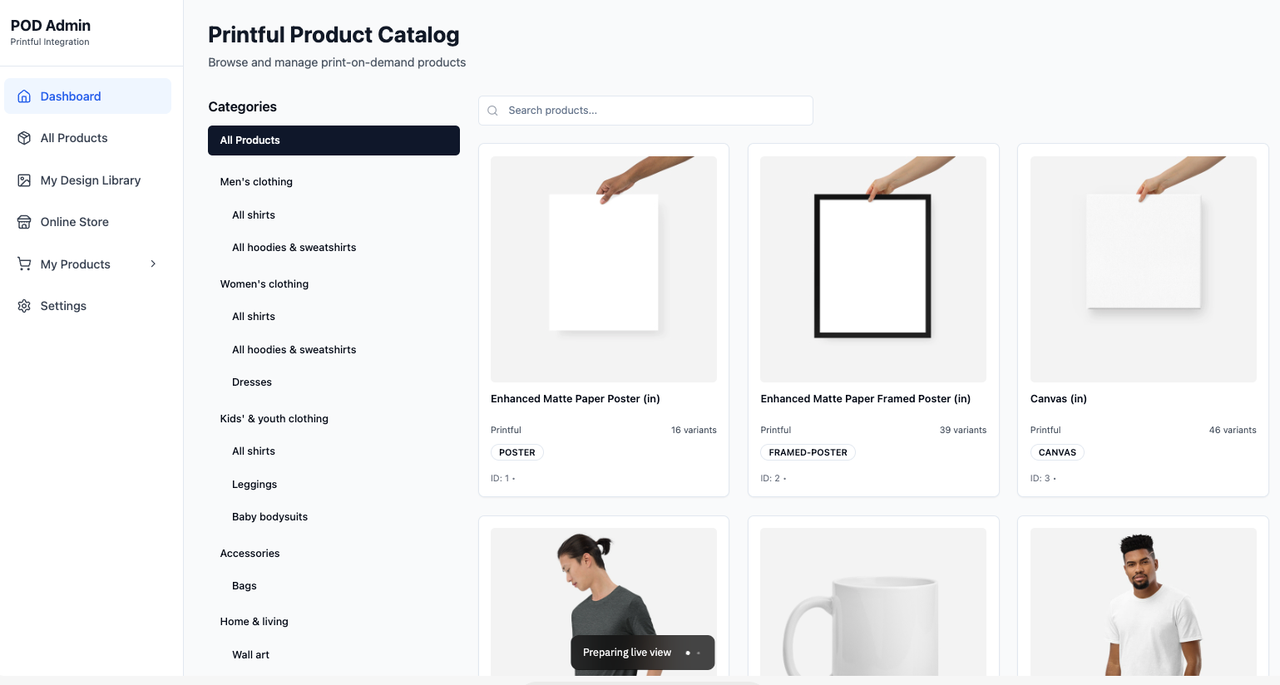Viewport: 1280px width, 685px height.
Task: Click the storefront icon for Online Store
Action: tap(23, 222)
